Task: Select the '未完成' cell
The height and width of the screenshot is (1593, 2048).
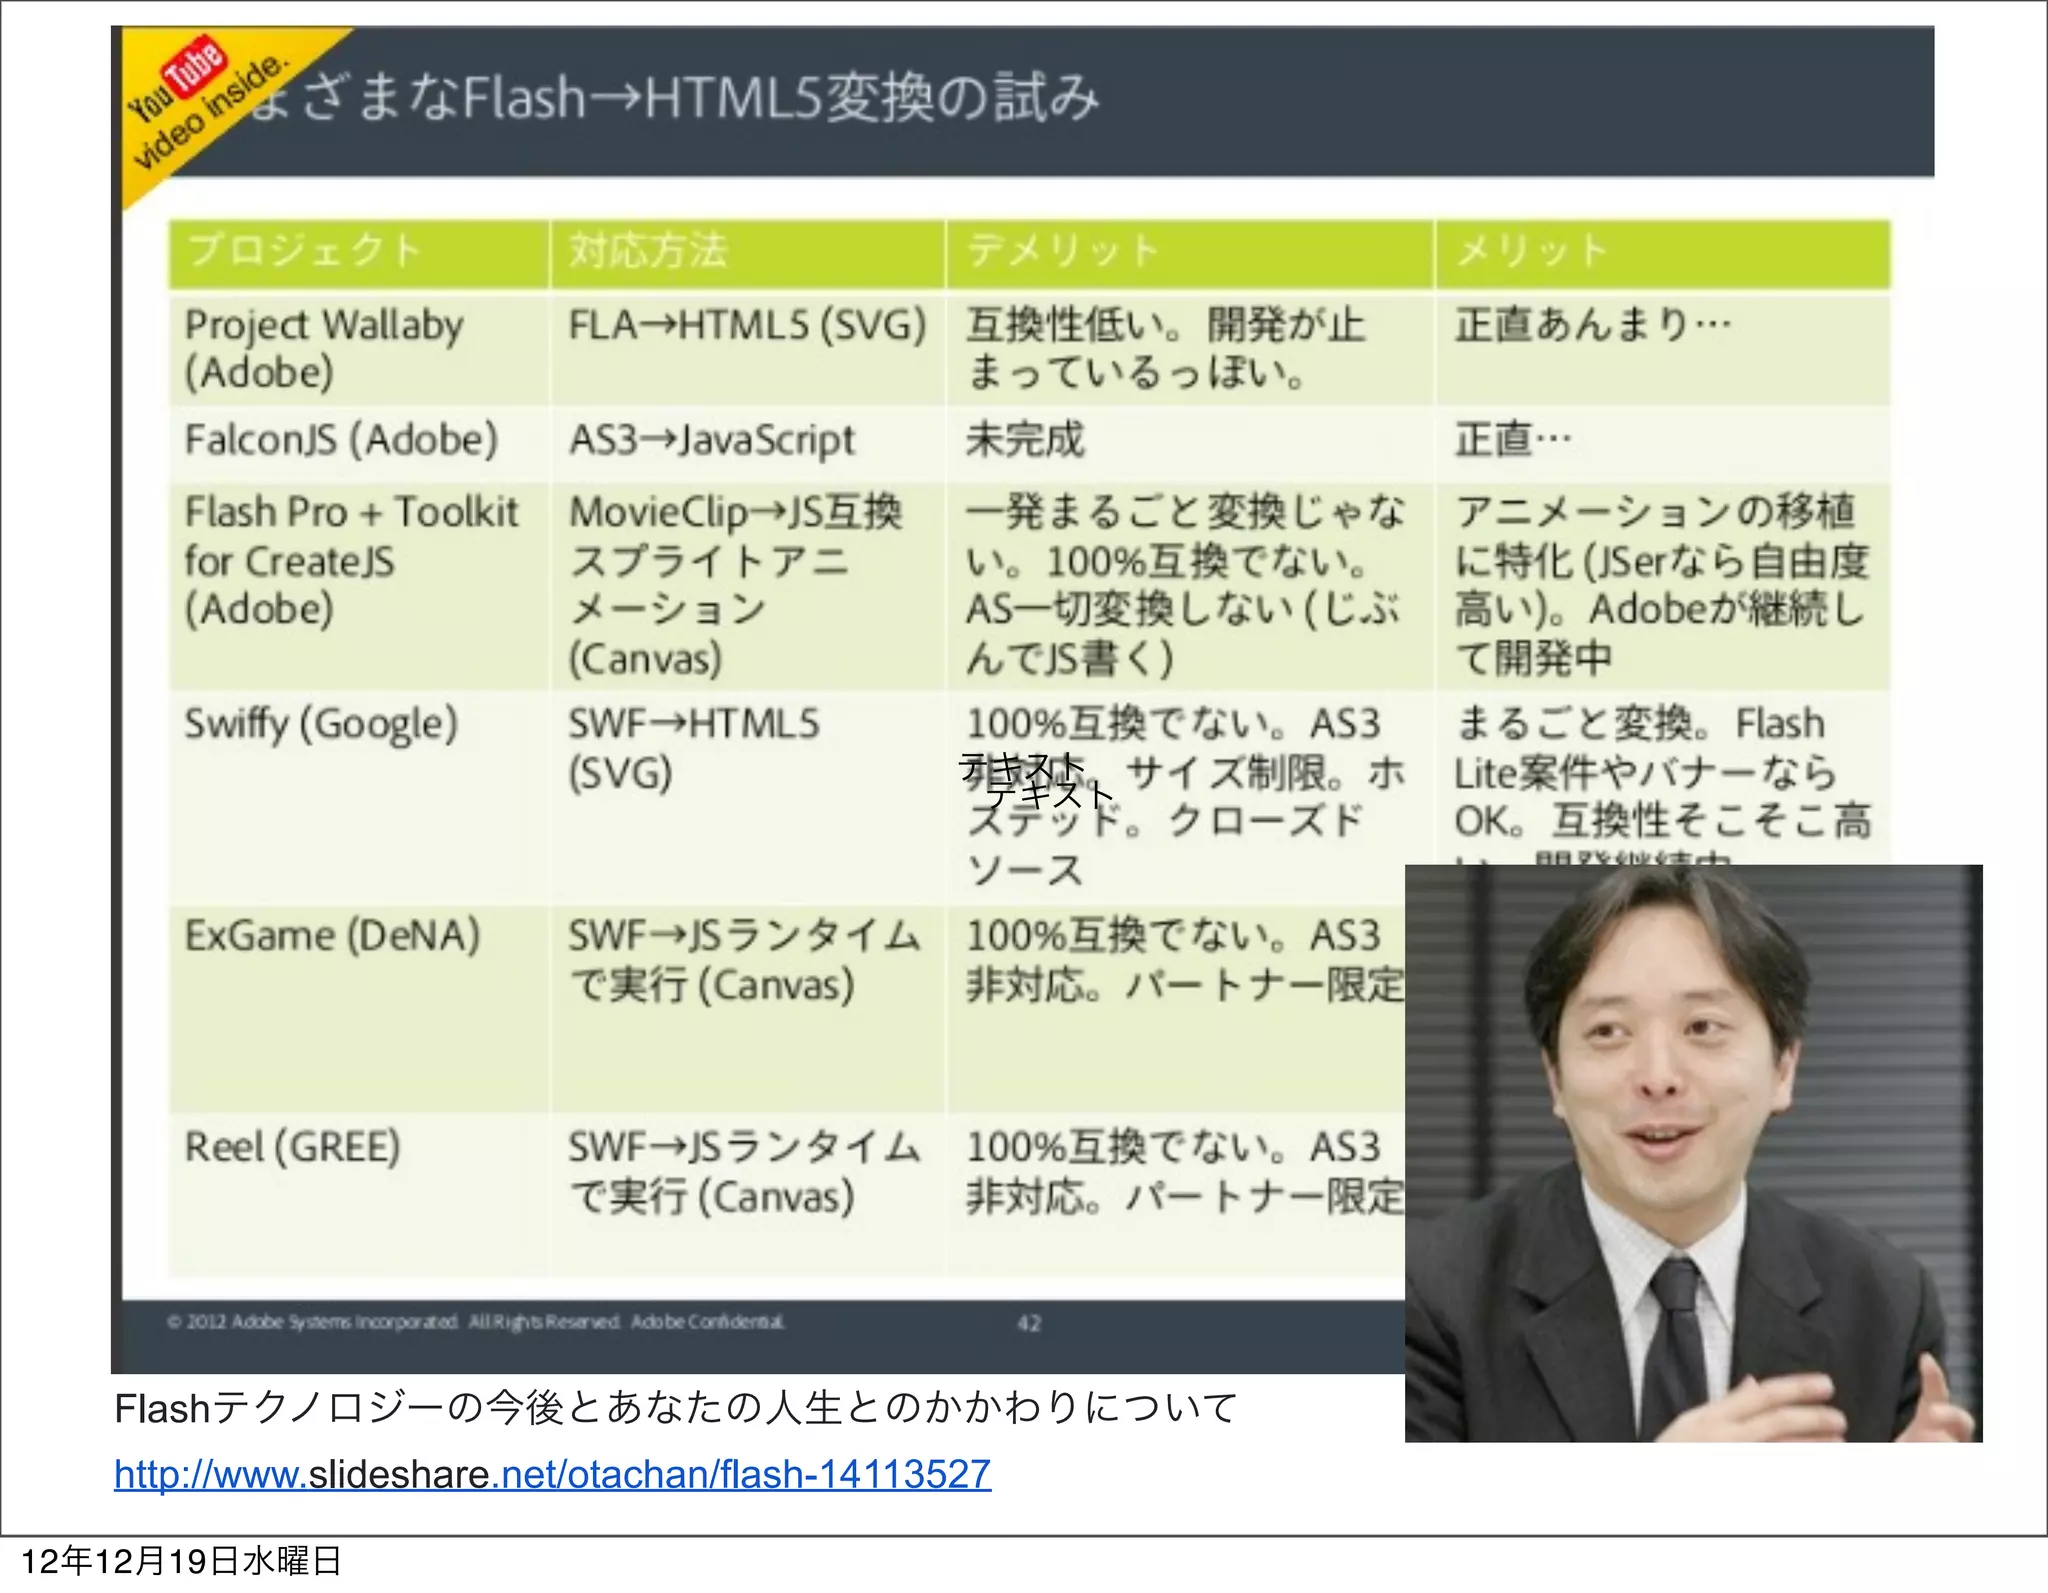Action: click(x=1190, y=442)
